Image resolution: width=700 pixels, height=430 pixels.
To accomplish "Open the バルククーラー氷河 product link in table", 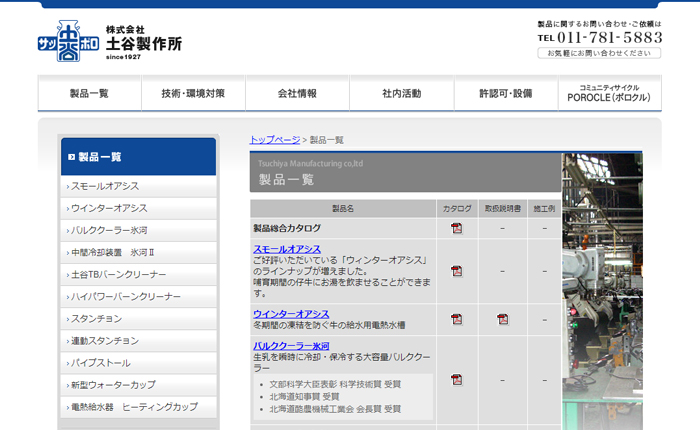I will [291, 346].
